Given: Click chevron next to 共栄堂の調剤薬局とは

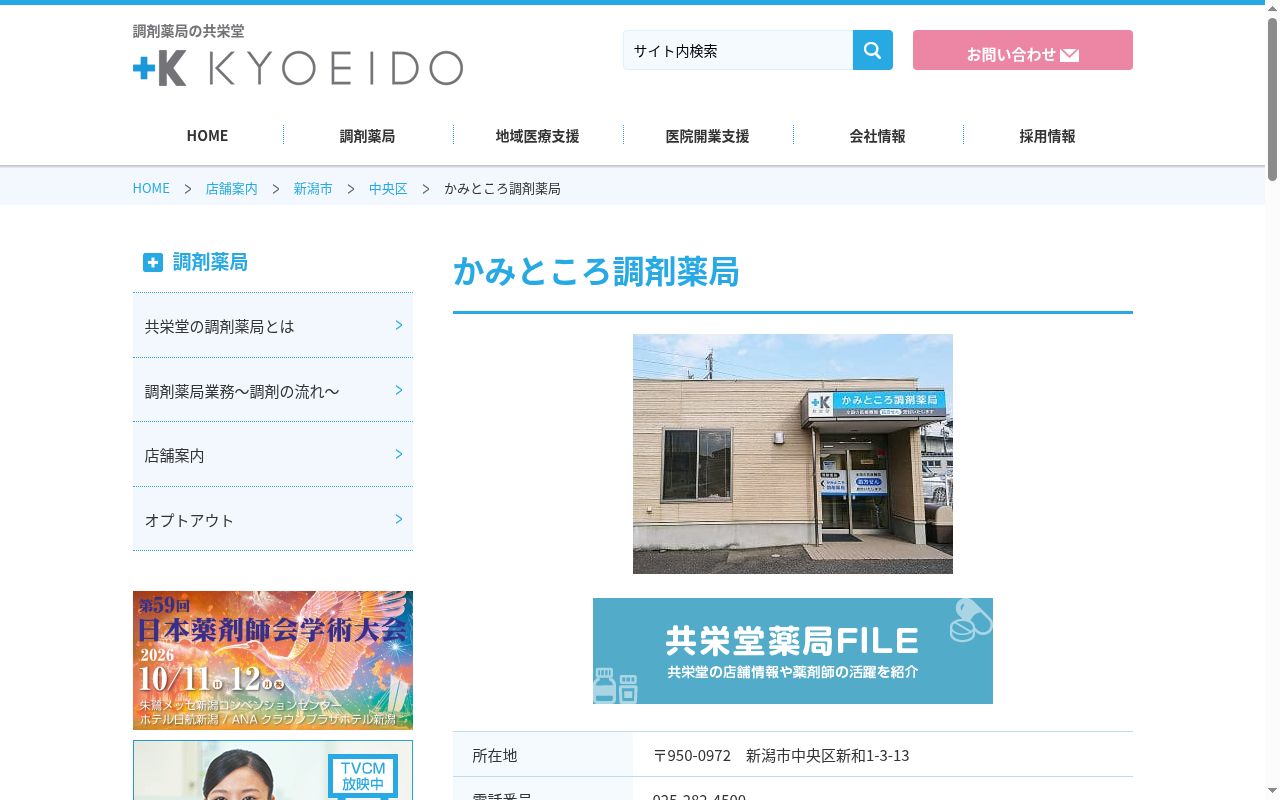Looking at the screenshot, I should [399, 325].
